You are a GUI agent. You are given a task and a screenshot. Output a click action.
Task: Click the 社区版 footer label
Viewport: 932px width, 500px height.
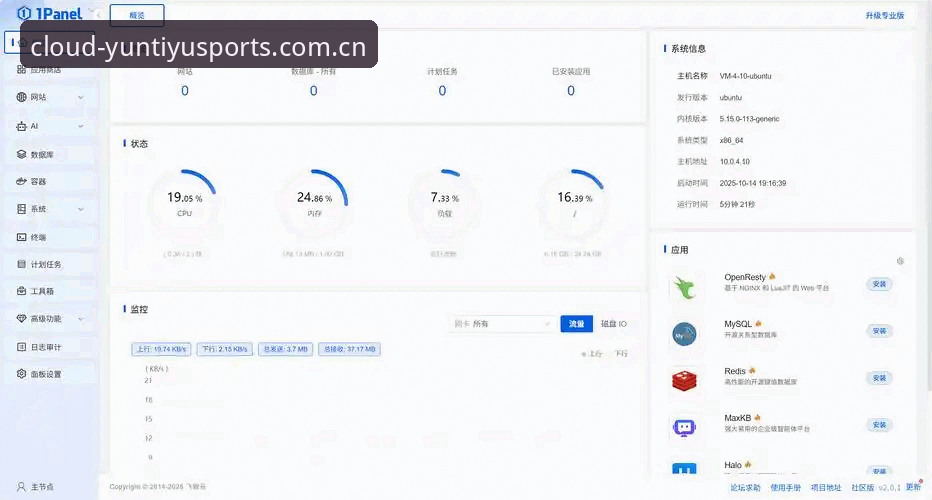point(862,488)
